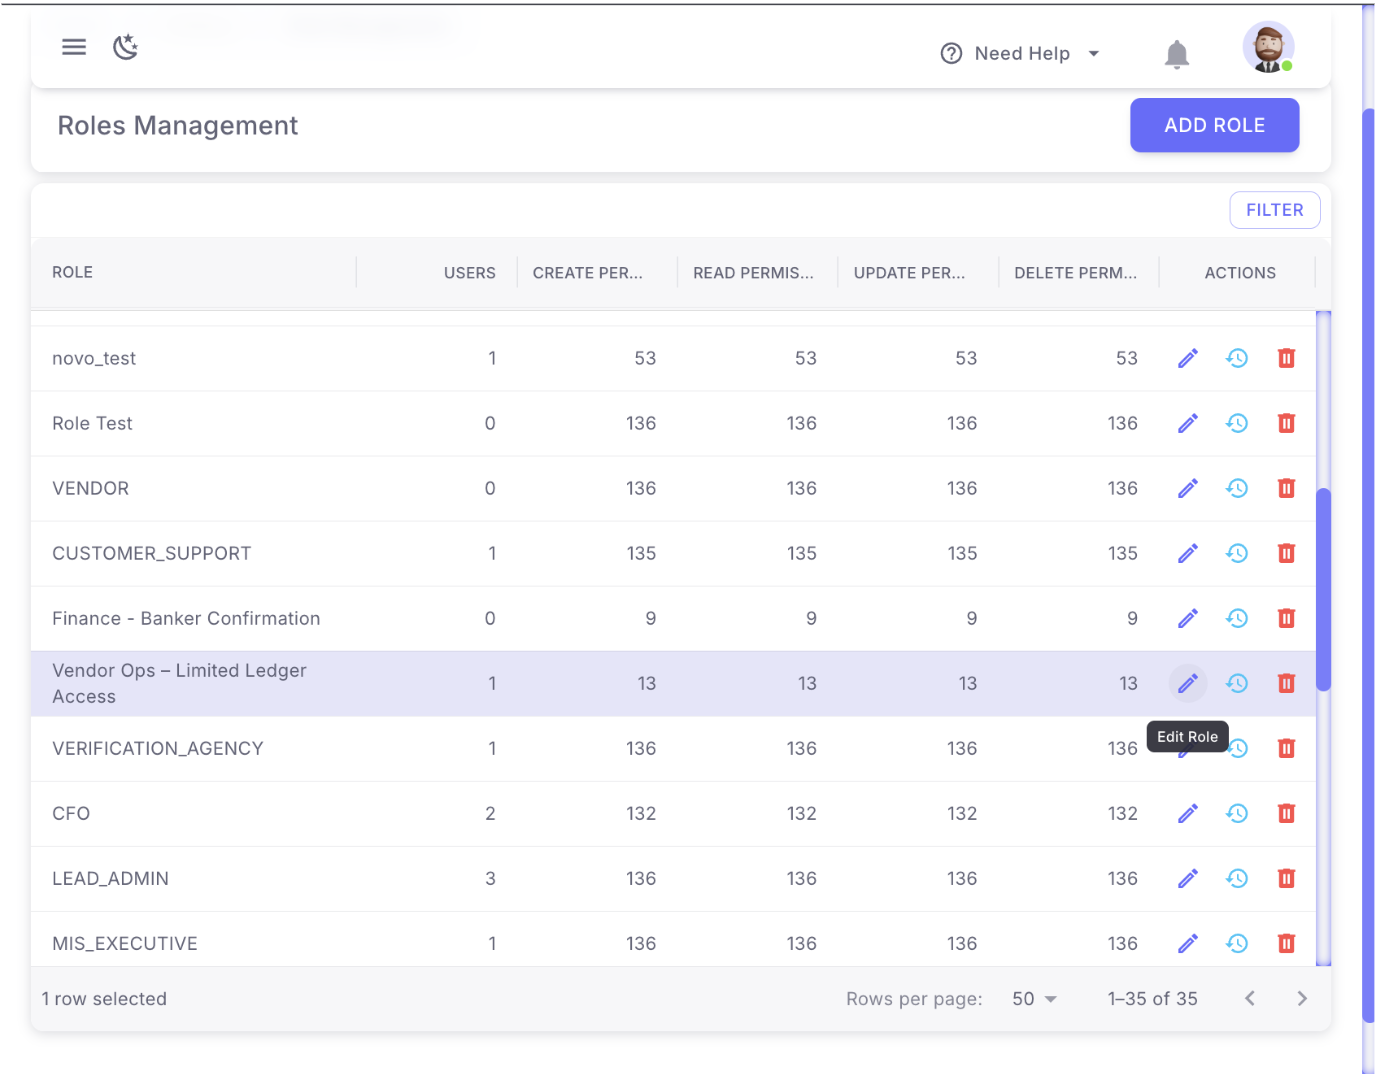Expand the Need Help dropdown
The height and width of the screenshot is (1074, 1382).
(1020, 54)
